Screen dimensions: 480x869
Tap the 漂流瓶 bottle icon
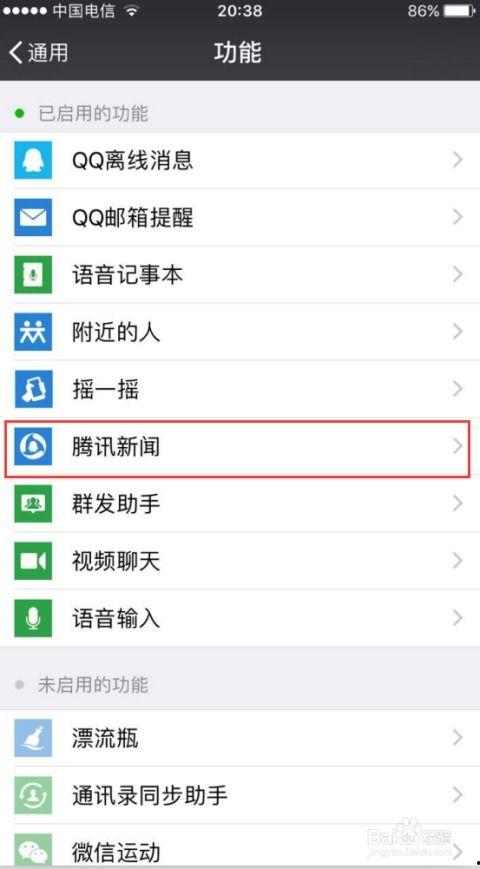[33, 738]
